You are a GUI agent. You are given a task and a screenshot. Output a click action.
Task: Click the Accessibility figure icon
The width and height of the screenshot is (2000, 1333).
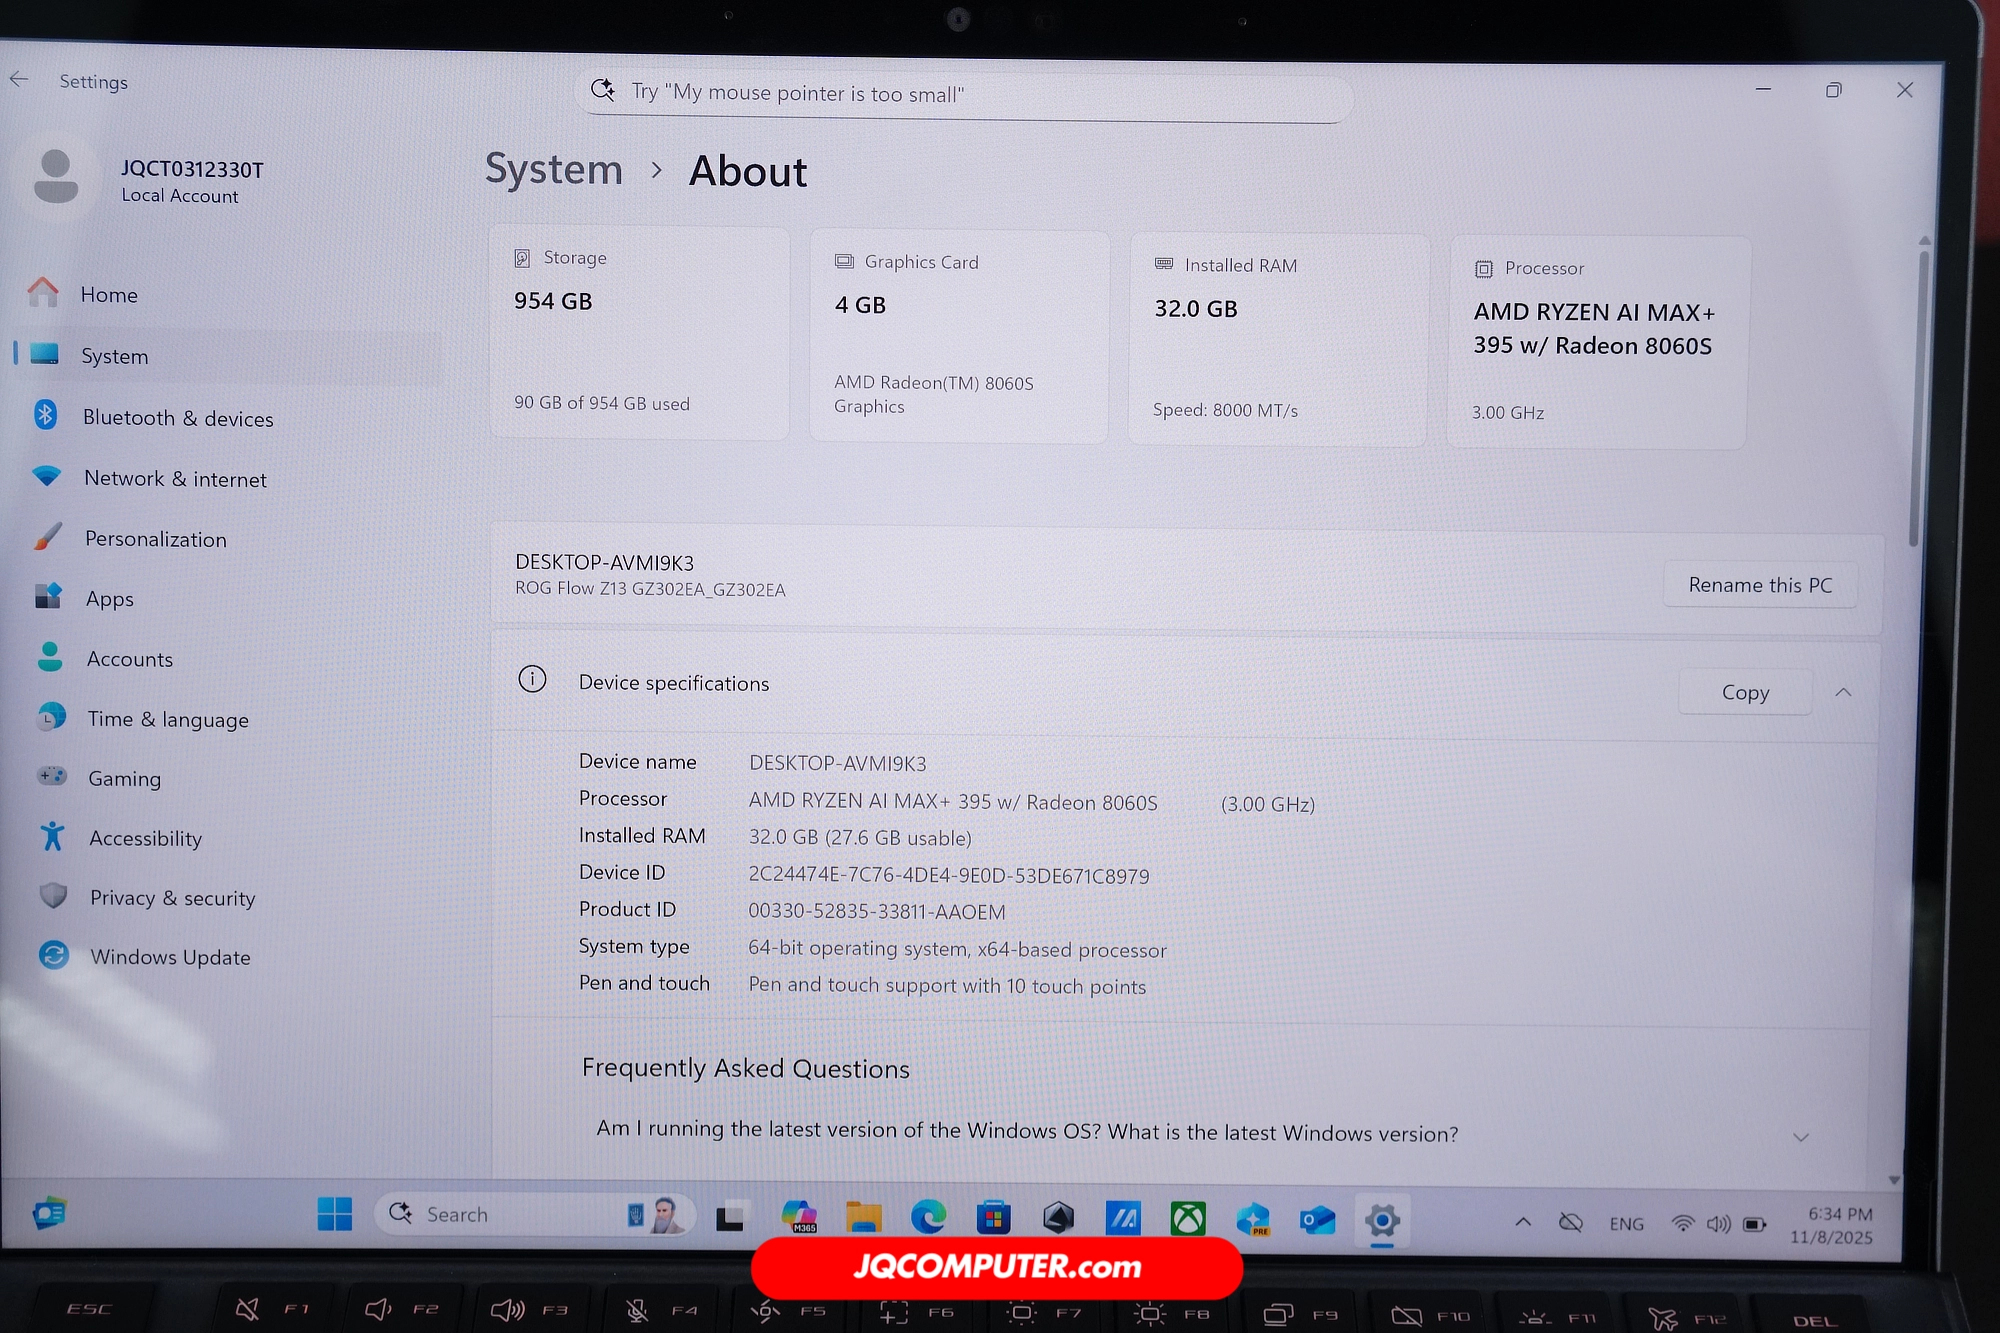(52, 837)
